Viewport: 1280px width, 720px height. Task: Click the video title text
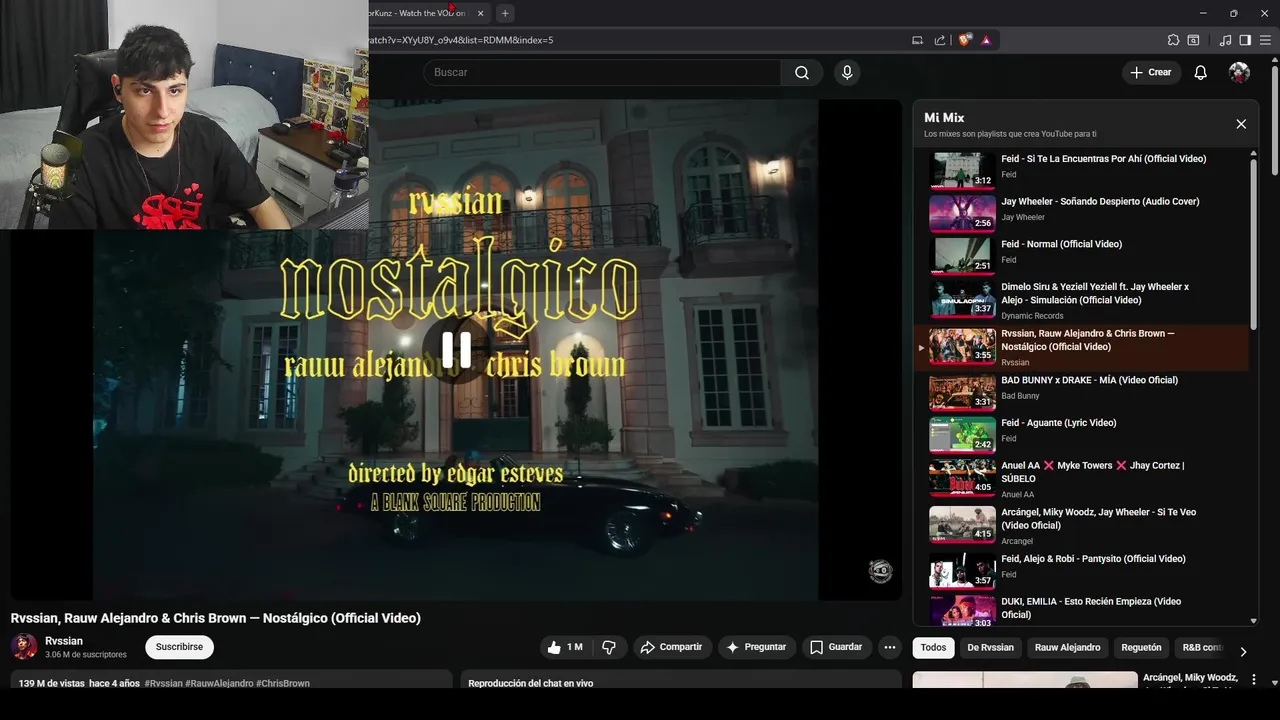pos(216,618)
